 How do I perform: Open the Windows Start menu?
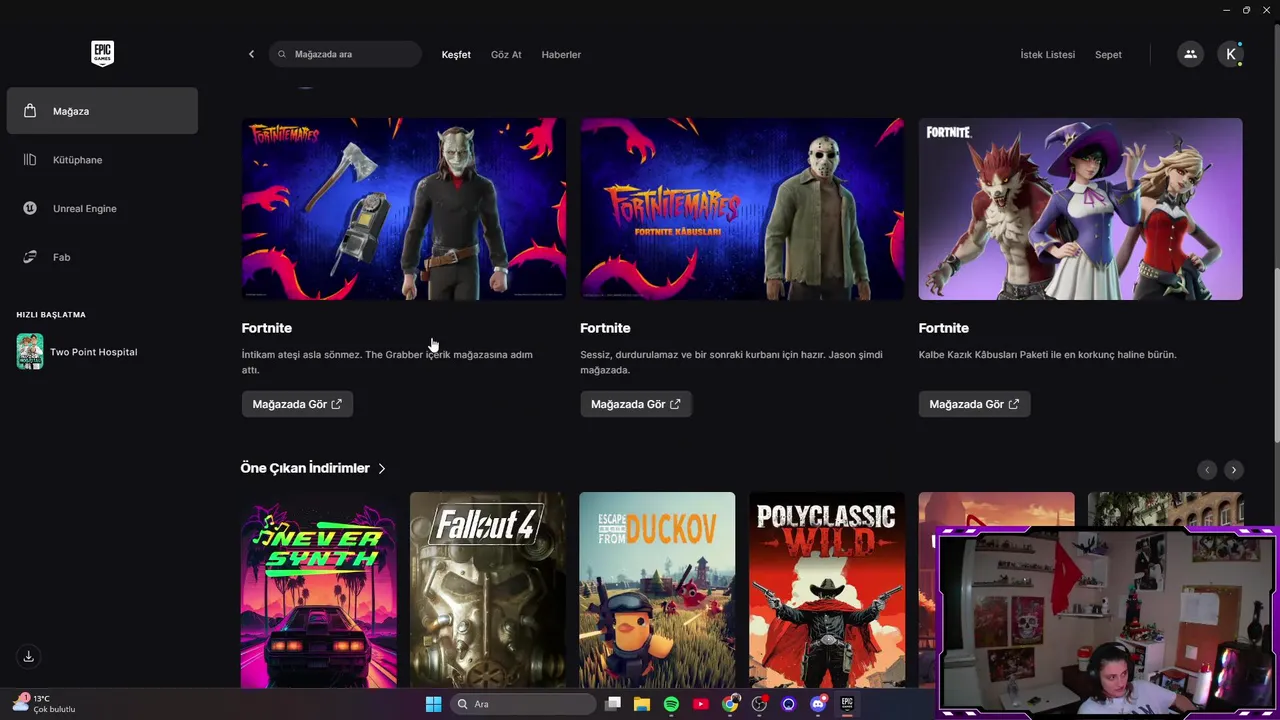(x=433, y=704)
